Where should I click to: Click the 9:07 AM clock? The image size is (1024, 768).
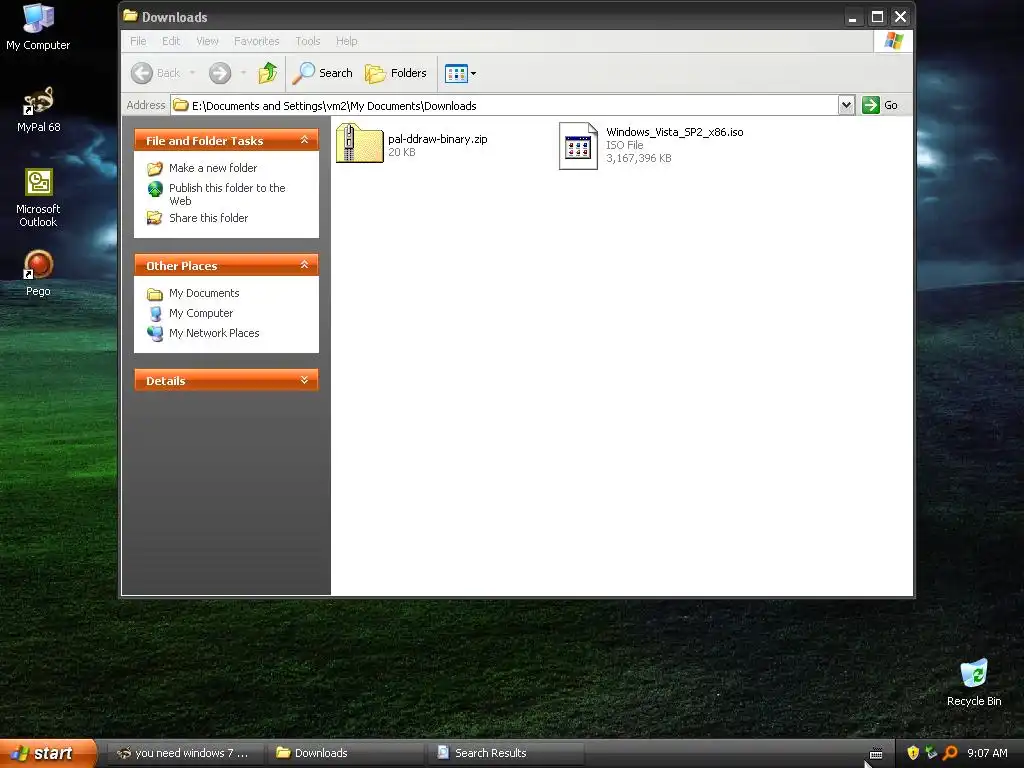coord(987,753)
